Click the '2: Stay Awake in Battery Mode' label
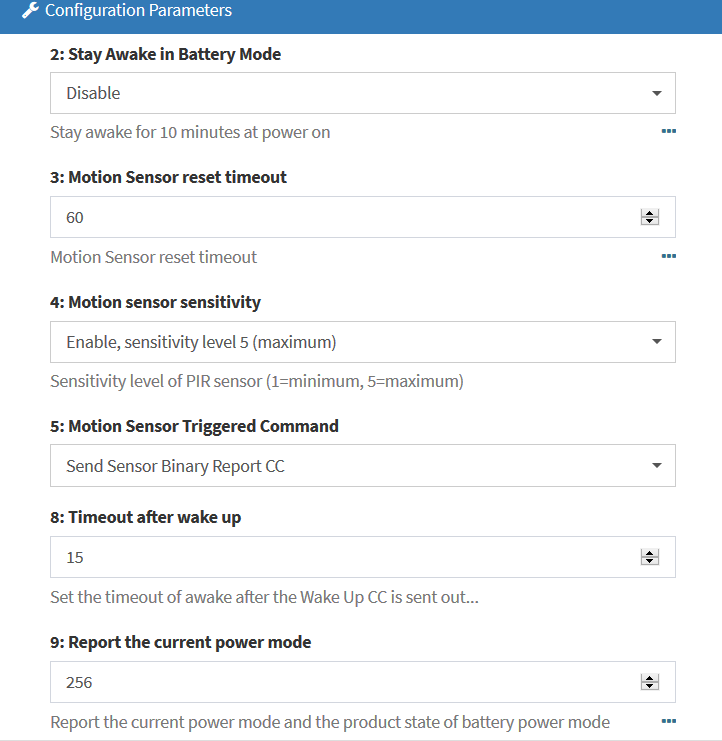This screenshot has height=741, width=722. click(165, 55)
